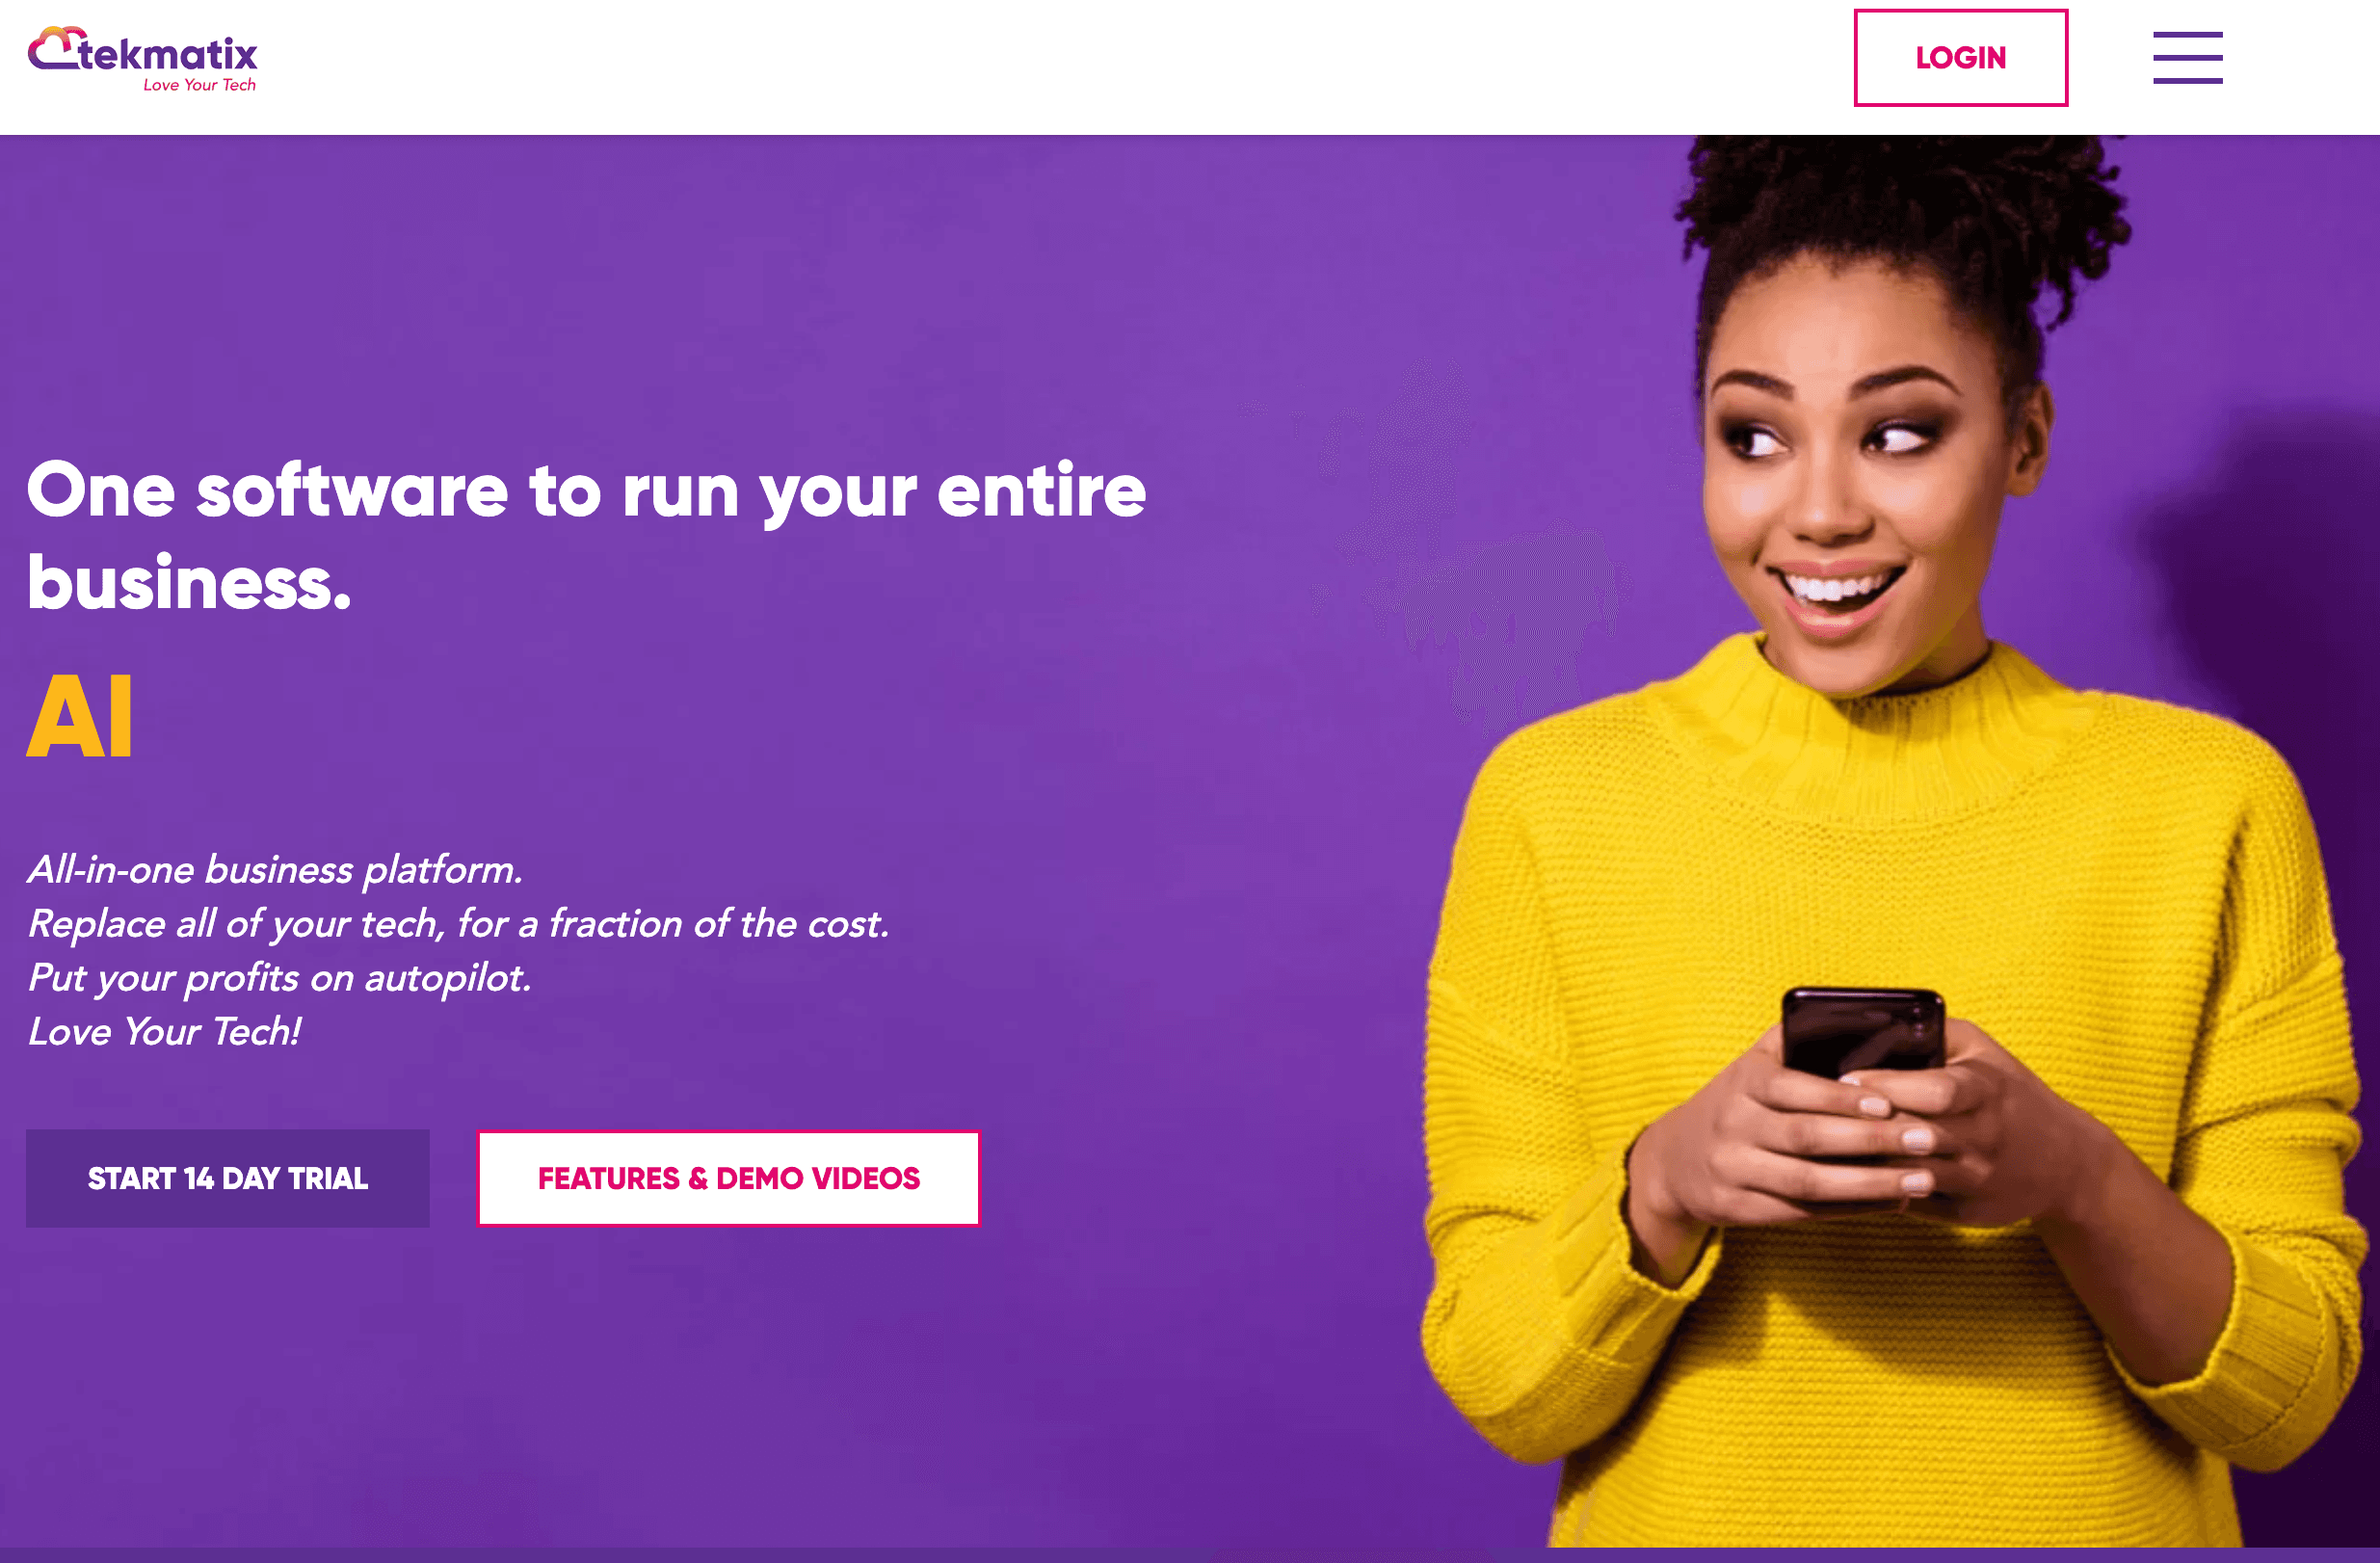The image size is (2380, 1563).
Task: Click the woman's curly hair bun
Action: pos(1900,220)
